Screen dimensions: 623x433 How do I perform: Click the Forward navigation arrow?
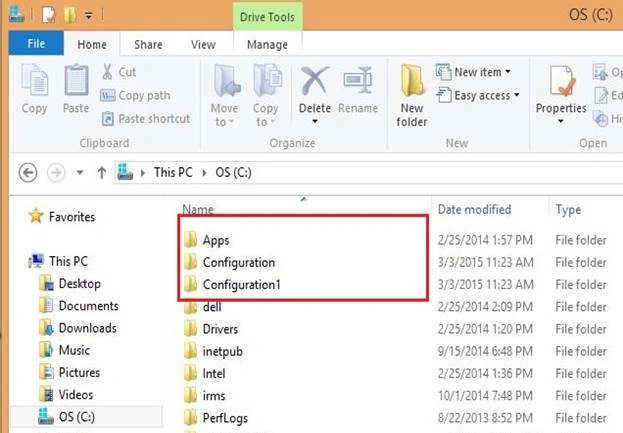(x=56, y=172)
